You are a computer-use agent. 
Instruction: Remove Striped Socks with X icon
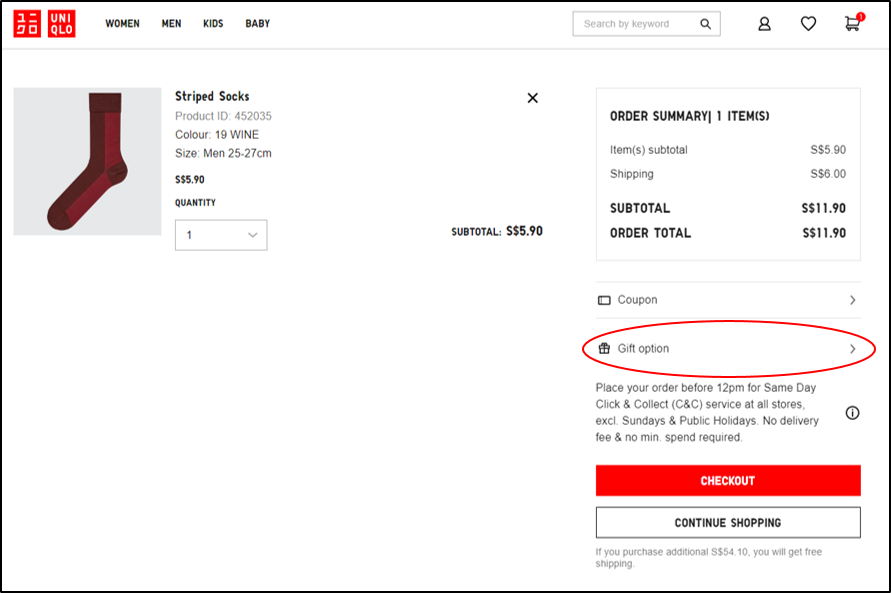532,98
